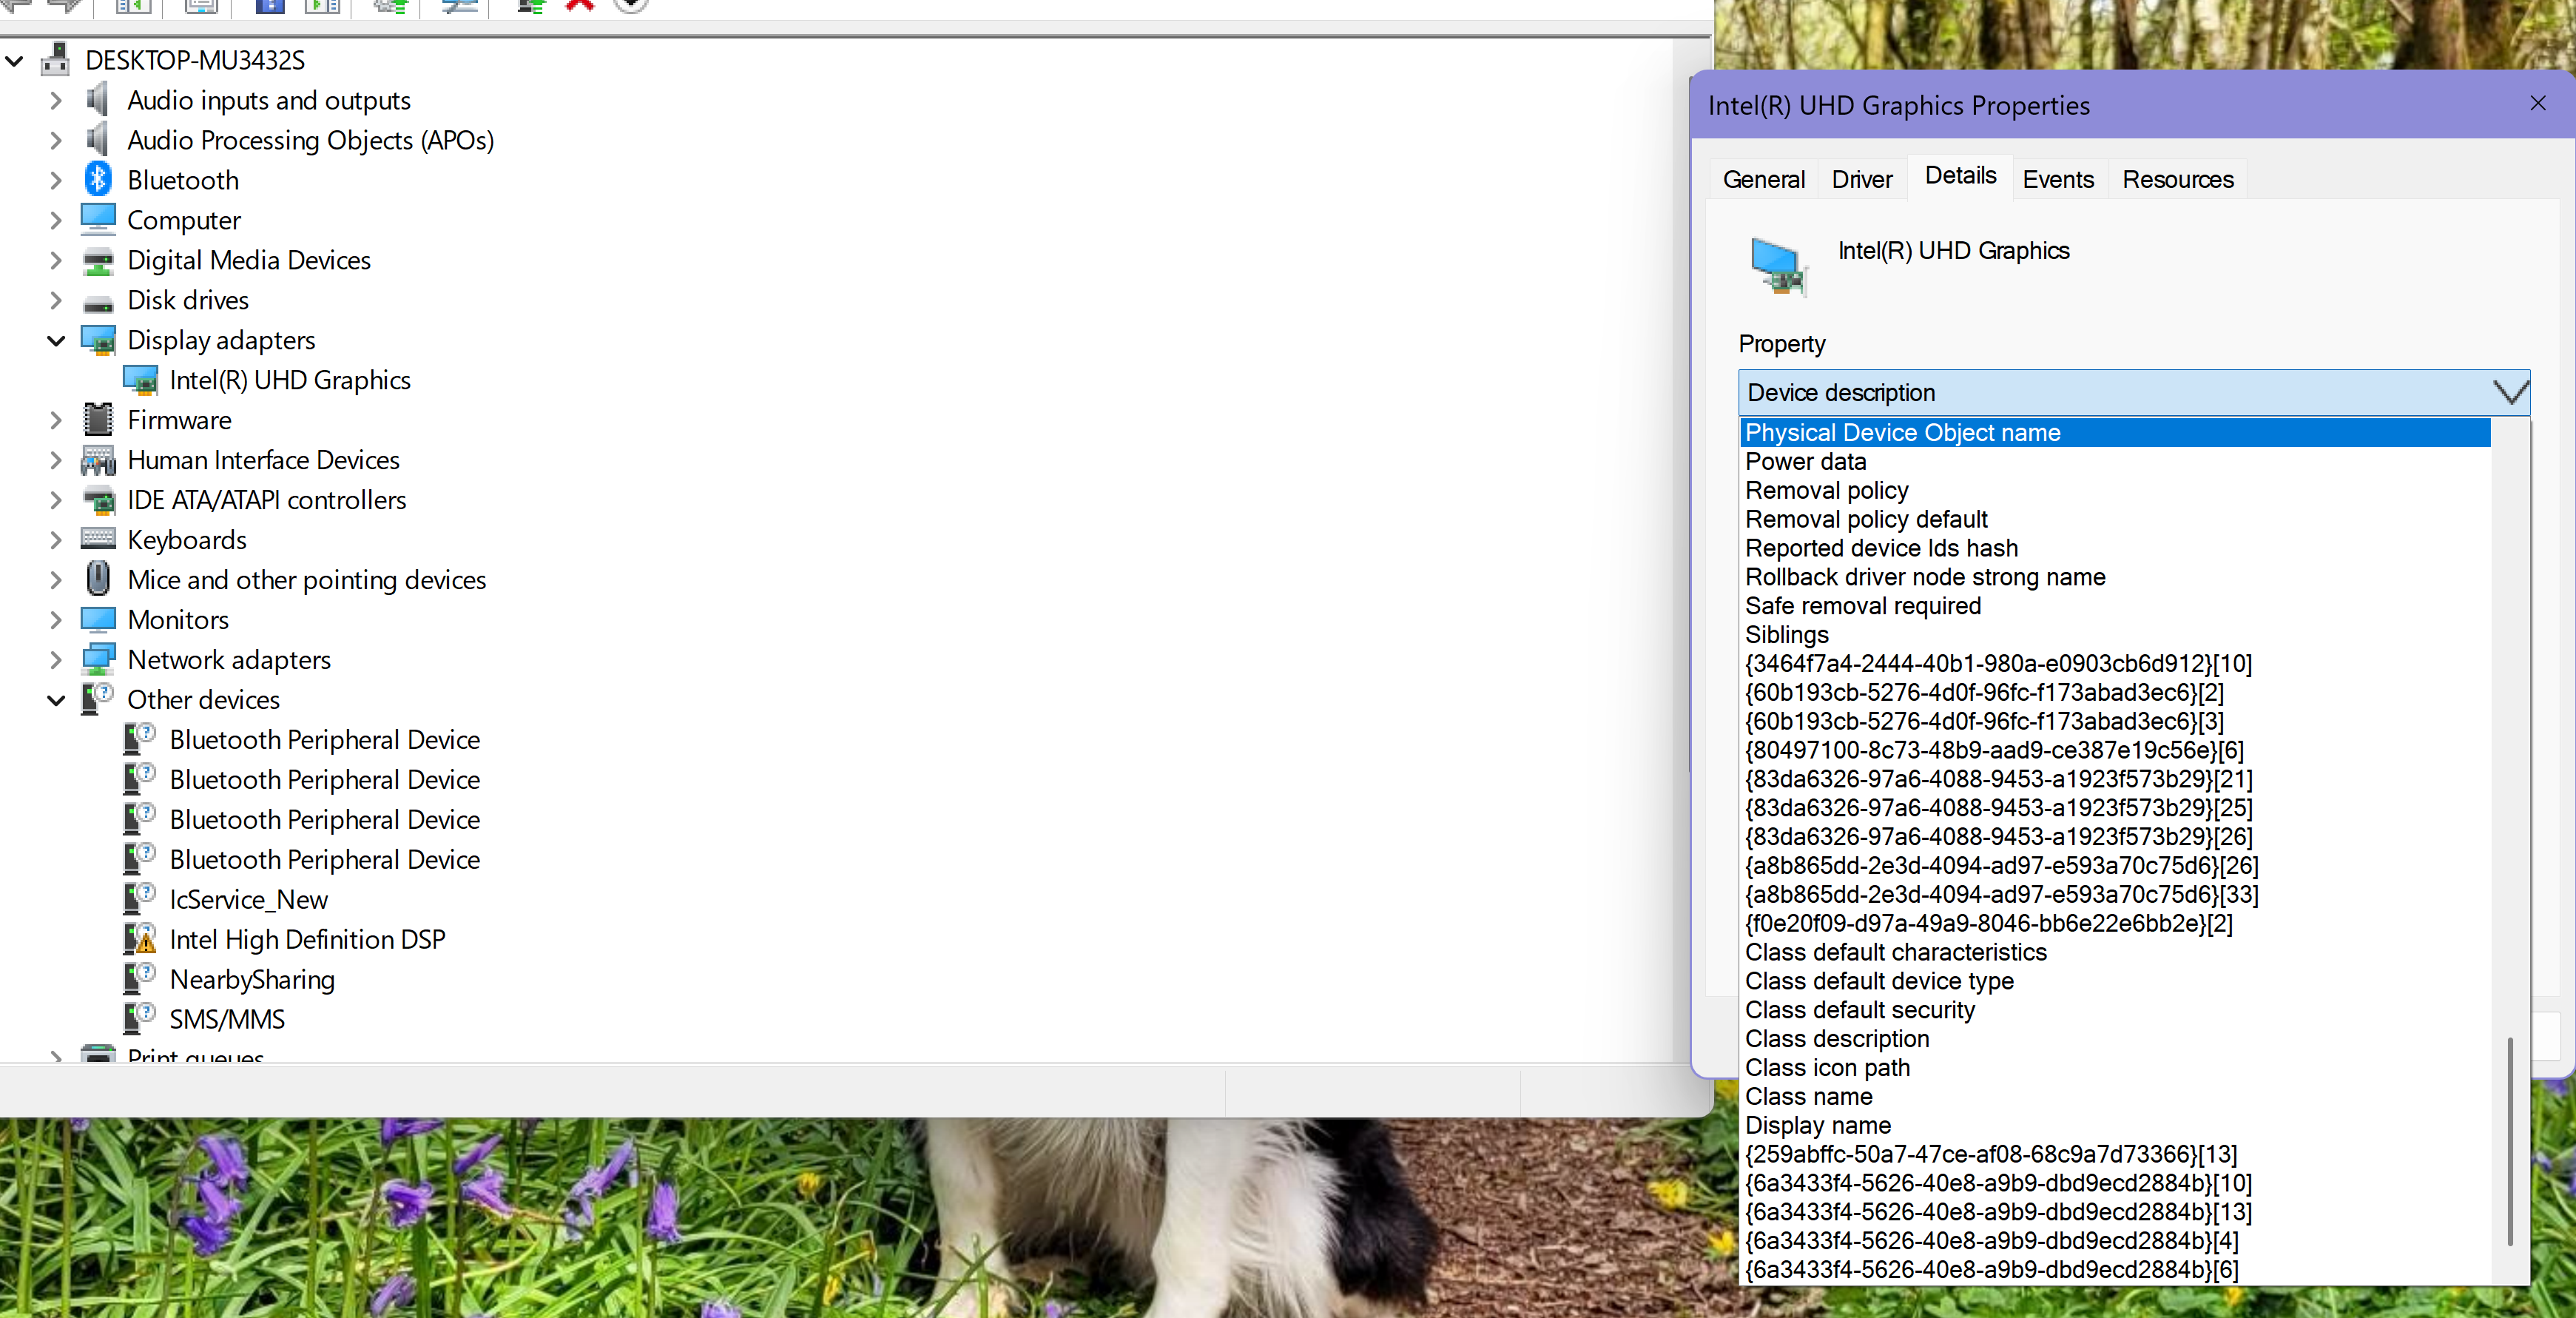Click the Bluetooth category icon
Viewport: 2576px width, 1318px height.
pos(98,180)
